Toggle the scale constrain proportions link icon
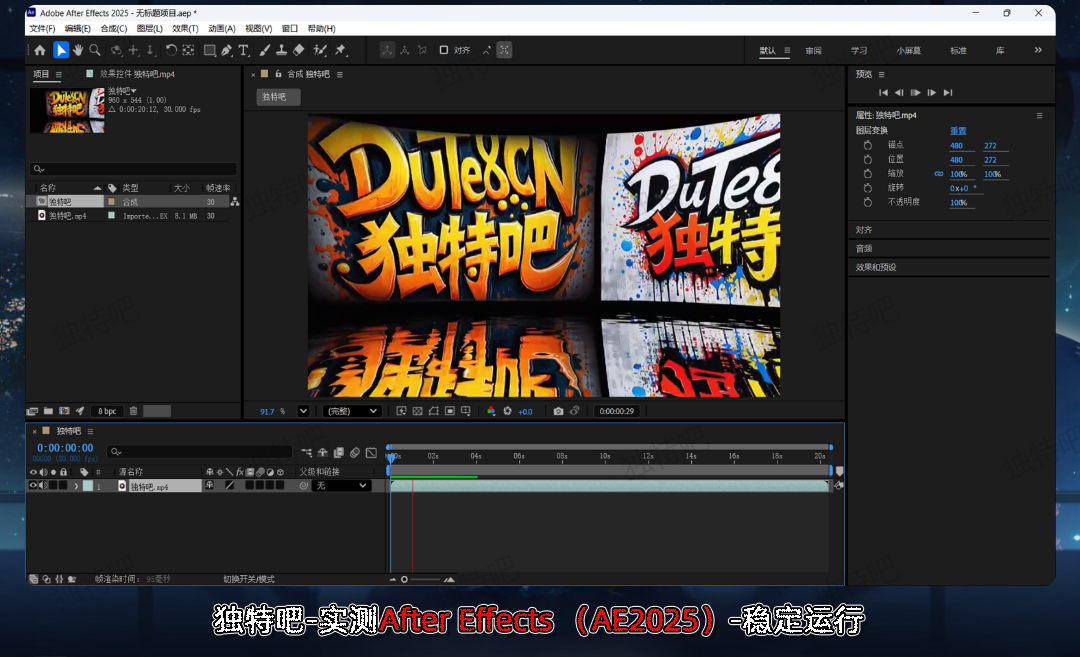 click(938, 174)
